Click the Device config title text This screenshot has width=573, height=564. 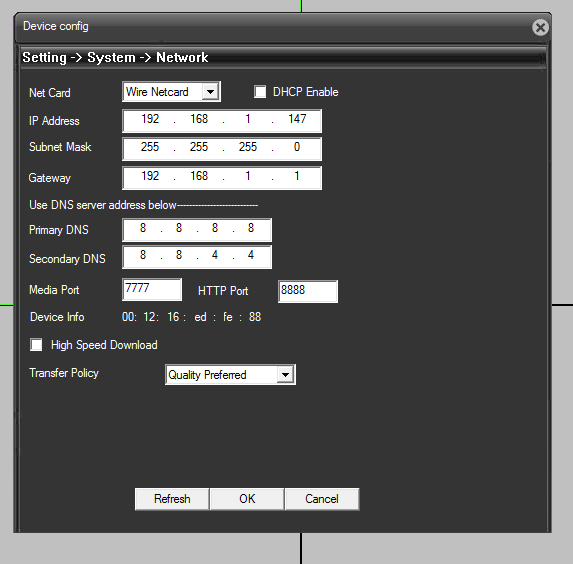(x=56, y=26)
